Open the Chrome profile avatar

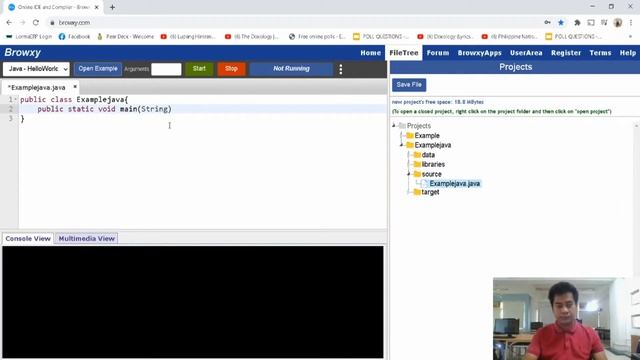(618, 23)
